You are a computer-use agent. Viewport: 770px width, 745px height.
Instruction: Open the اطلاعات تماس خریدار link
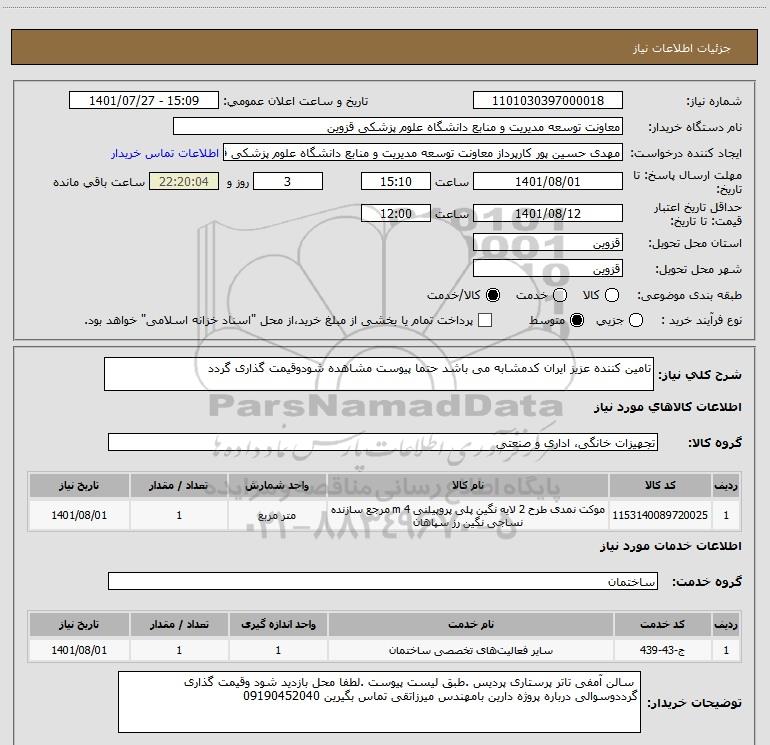(x=165, y=153)
